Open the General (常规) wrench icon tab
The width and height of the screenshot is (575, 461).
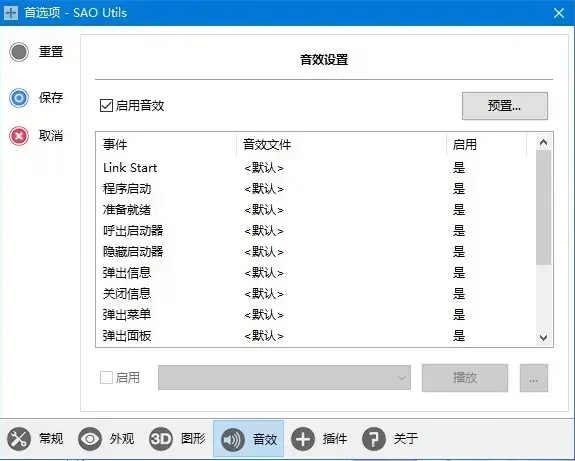19,439
